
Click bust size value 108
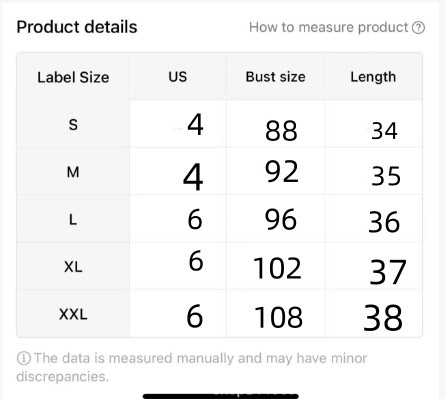pyautogui.click(x=278, y=317)
